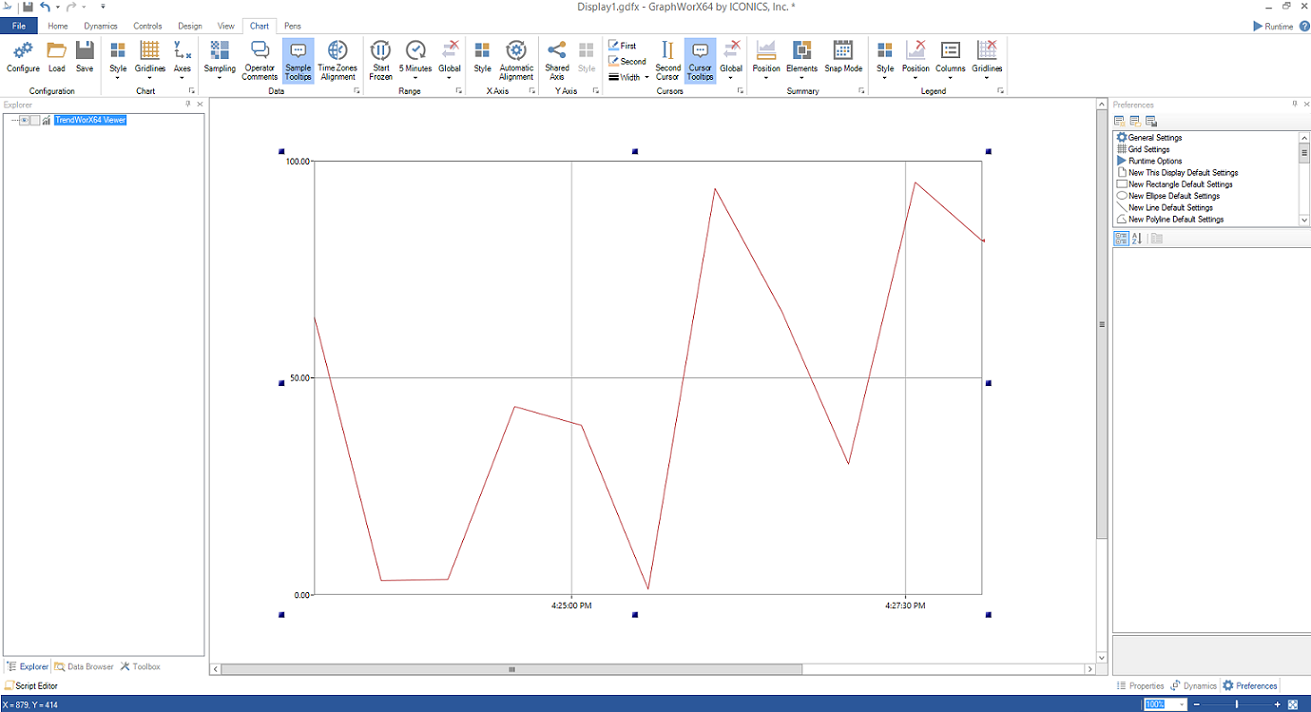Screen dimensions: 1311x712
Task: Toggle Sample Tooltips off
Action: point(298,58)
